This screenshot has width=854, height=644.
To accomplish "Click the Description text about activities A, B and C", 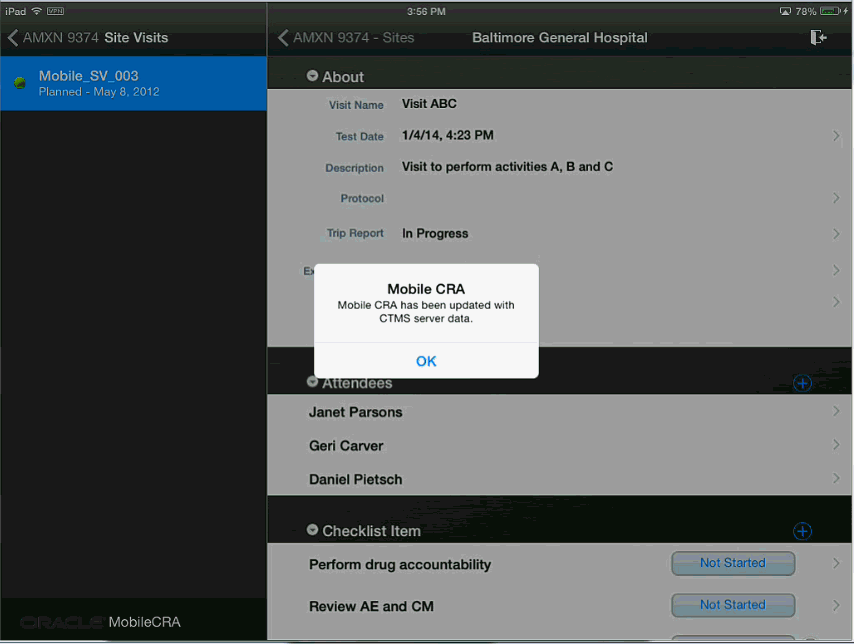I will tap(507, 167).
